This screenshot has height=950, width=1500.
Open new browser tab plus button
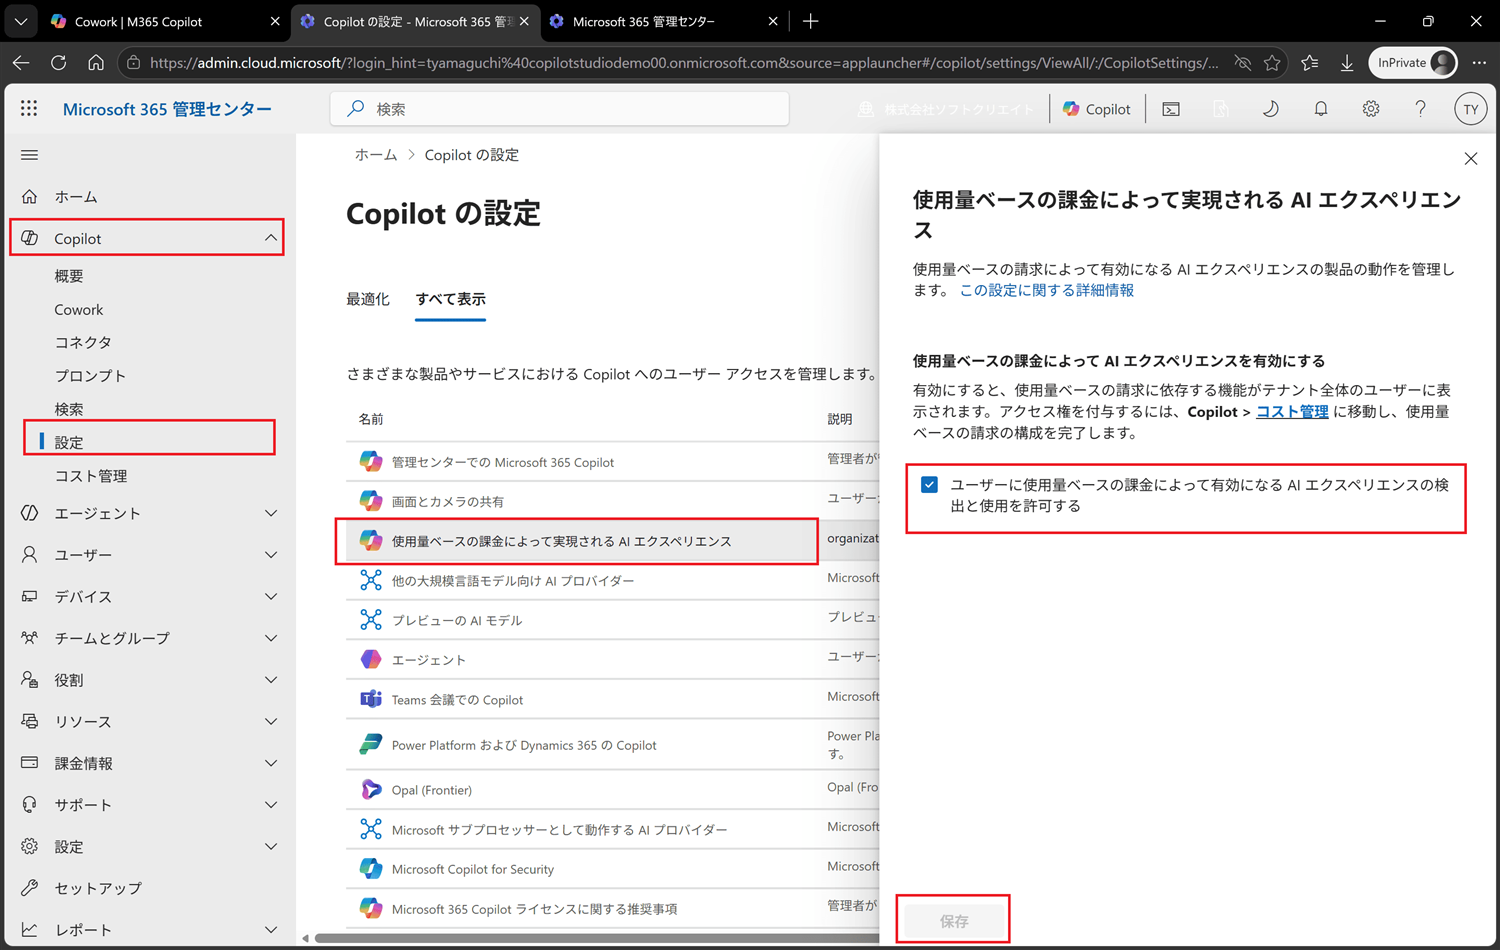coord(810,21)
